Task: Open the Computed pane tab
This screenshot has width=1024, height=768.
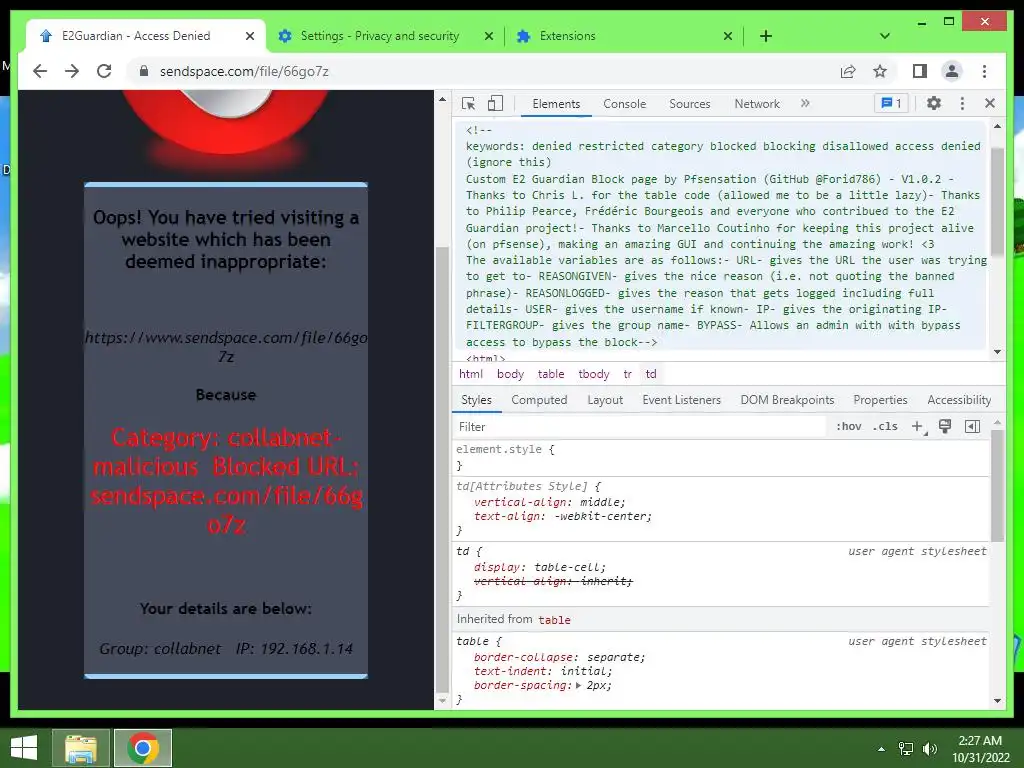Action: pos(539,400)
